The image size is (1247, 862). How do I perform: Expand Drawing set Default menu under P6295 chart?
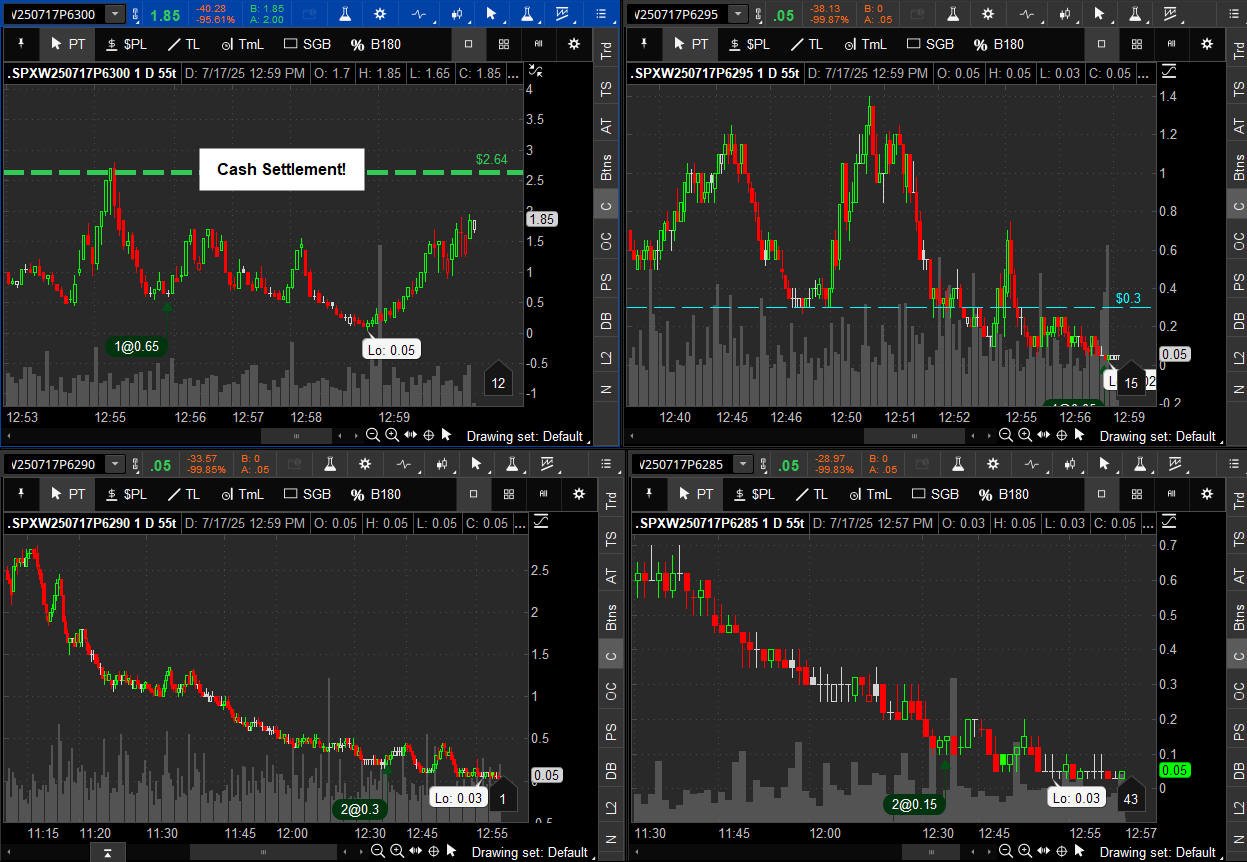coord(1157,436)
